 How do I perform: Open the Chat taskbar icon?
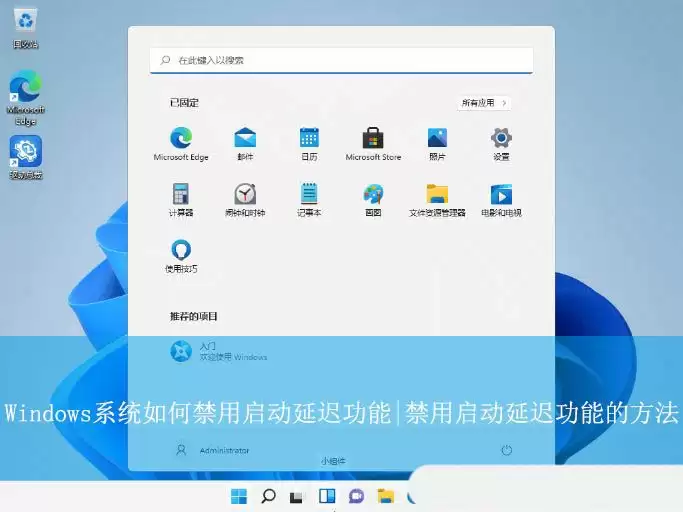pyautogui.click(x=356, y=496)
